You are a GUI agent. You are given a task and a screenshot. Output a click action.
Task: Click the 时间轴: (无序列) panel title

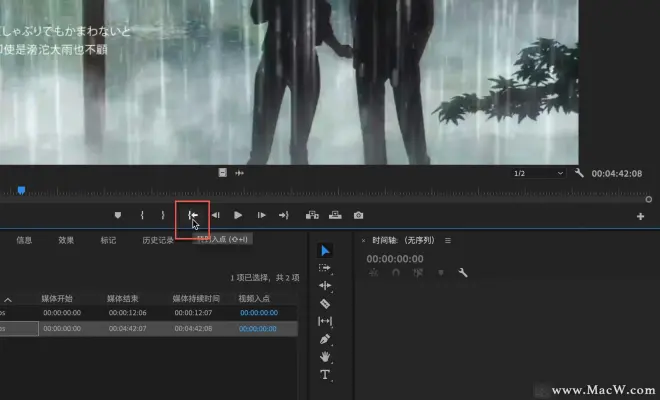click(x=403, y=240)
